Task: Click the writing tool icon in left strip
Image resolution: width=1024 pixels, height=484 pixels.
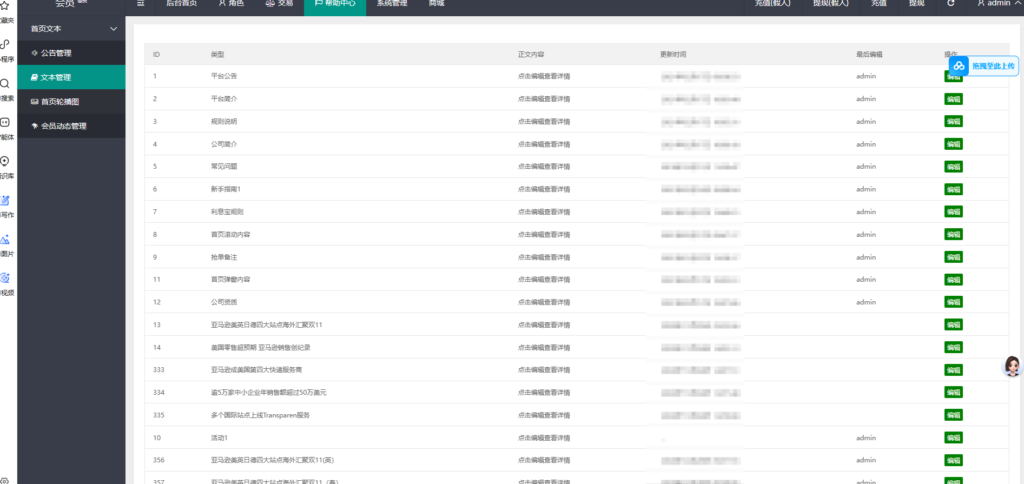Action: (5, 201)
